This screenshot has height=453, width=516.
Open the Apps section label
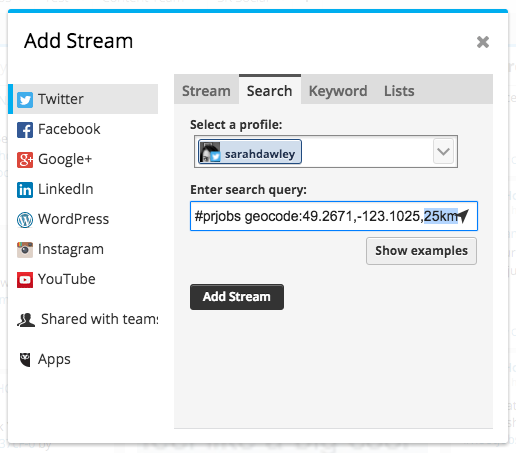point(54,359)
